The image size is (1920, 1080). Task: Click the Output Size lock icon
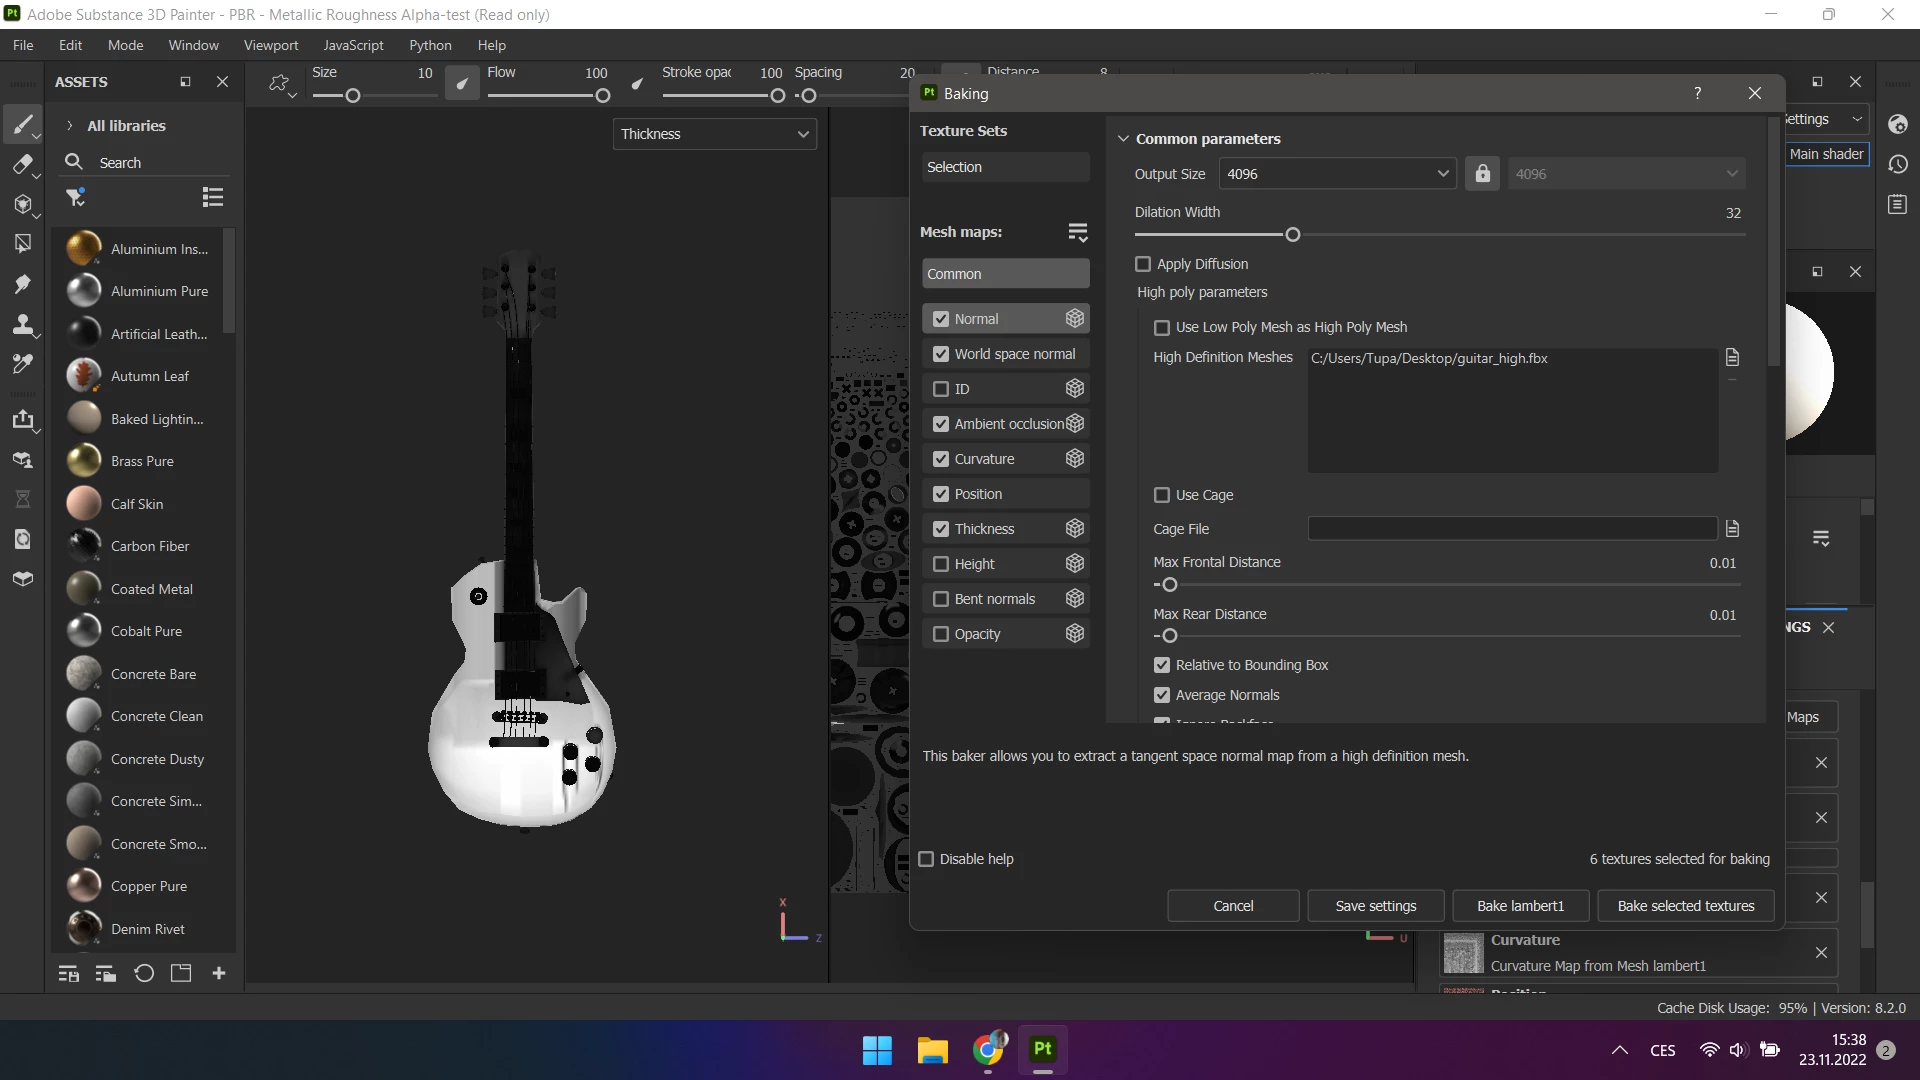[1482, 174]
